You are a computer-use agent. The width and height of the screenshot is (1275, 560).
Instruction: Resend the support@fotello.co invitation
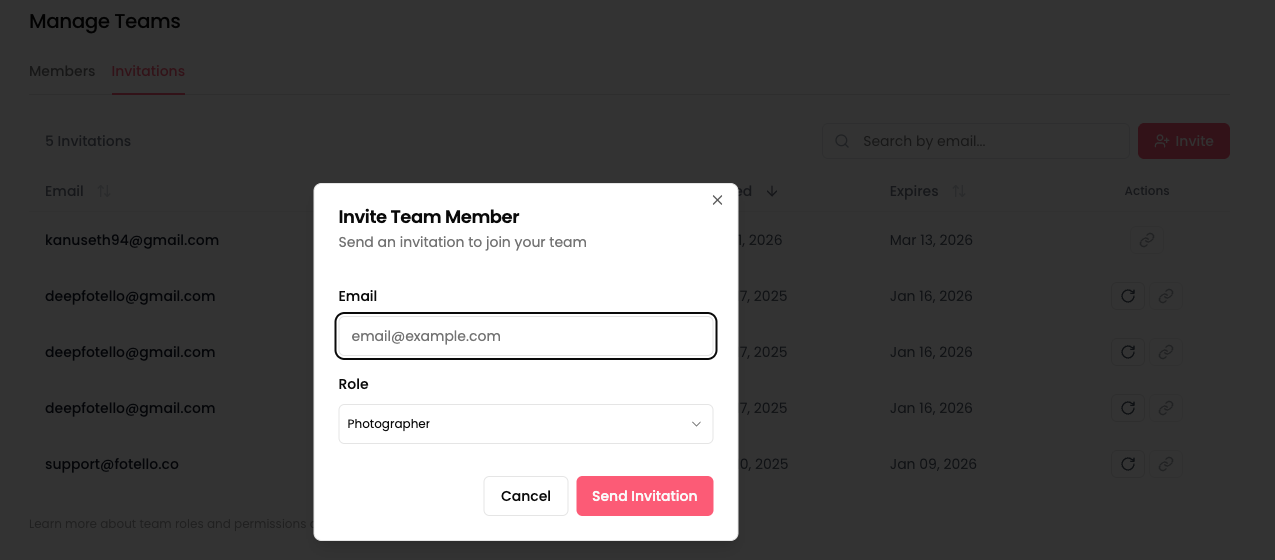point(1128,464)
